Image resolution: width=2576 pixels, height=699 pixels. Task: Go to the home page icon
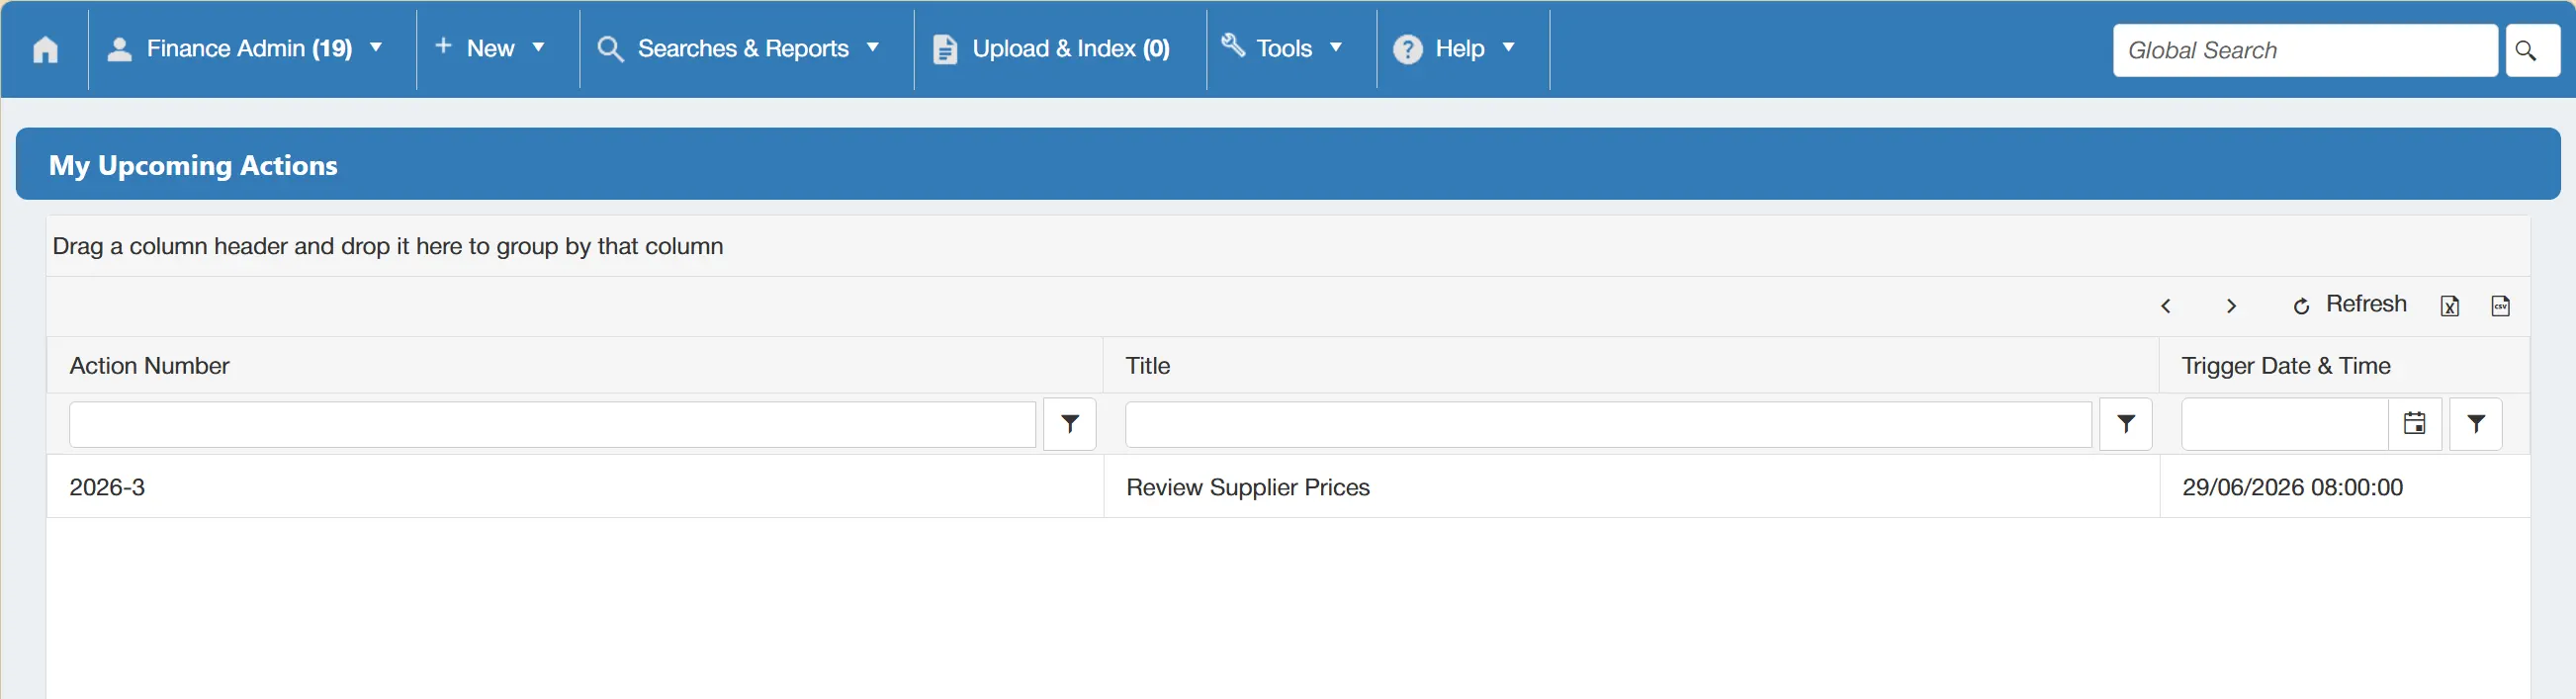(x=45, y=49)
